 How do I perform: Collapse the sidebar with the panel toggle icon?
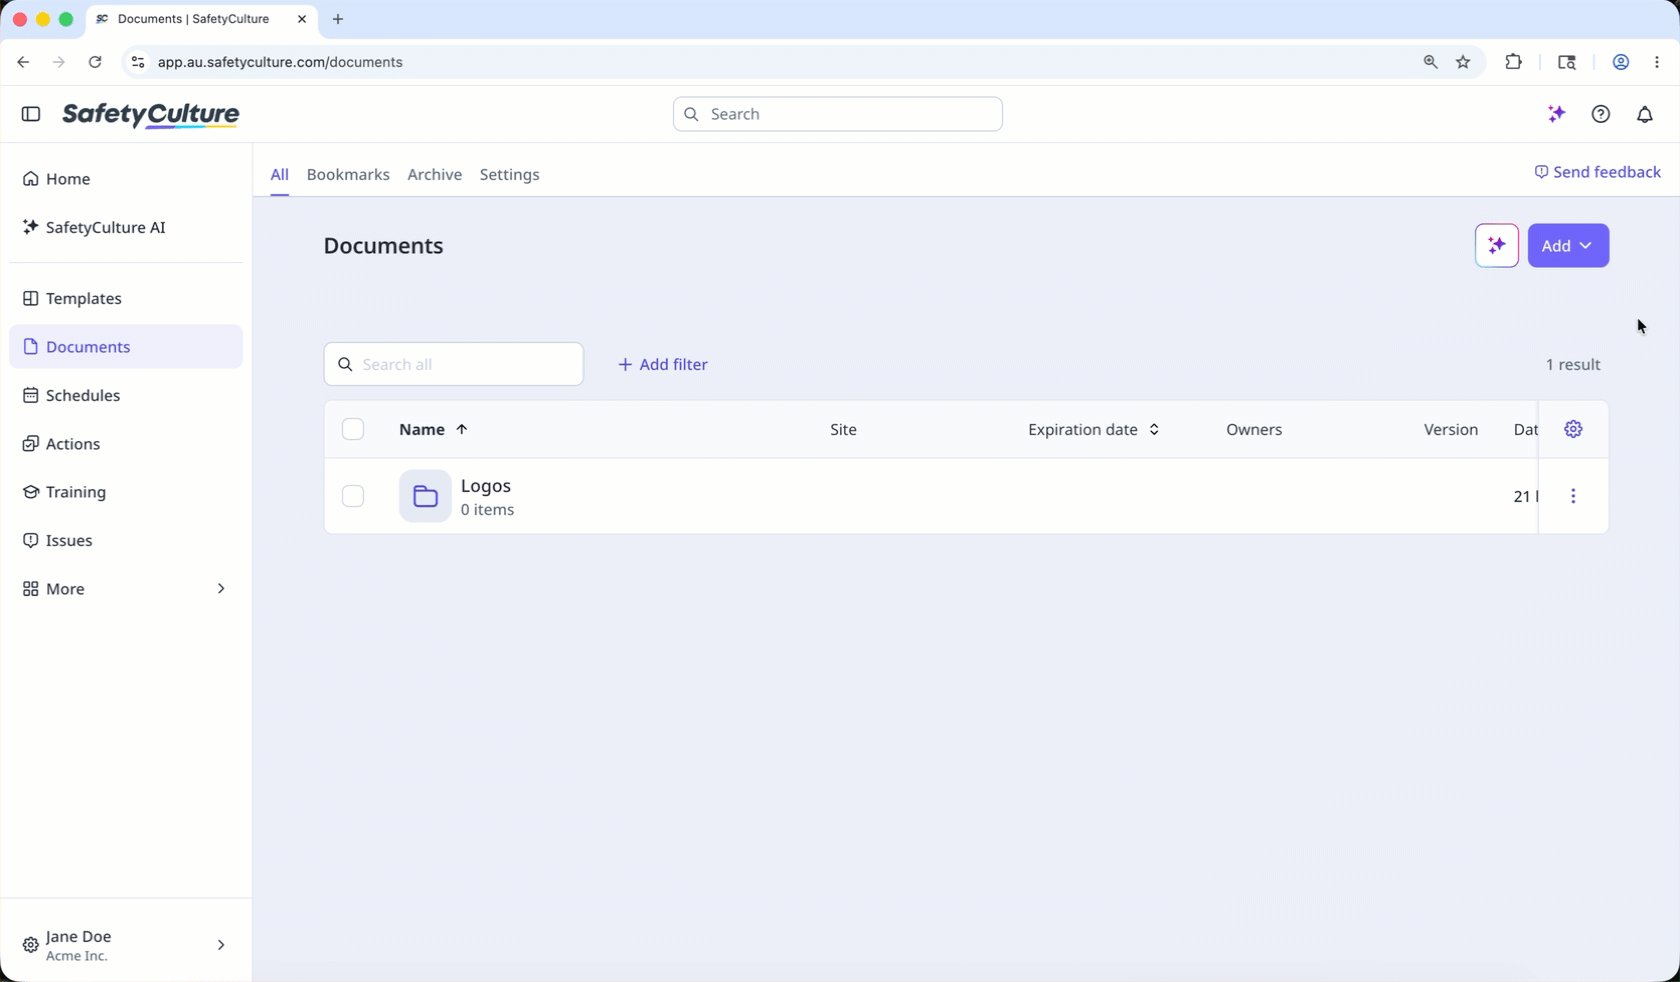(x=31, y=114)
